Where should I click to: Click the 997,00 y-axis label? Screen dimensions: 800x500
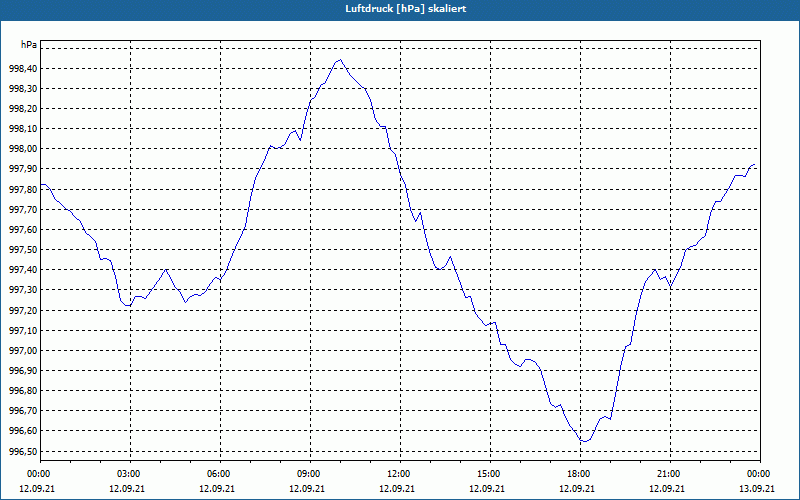(23, 351)
